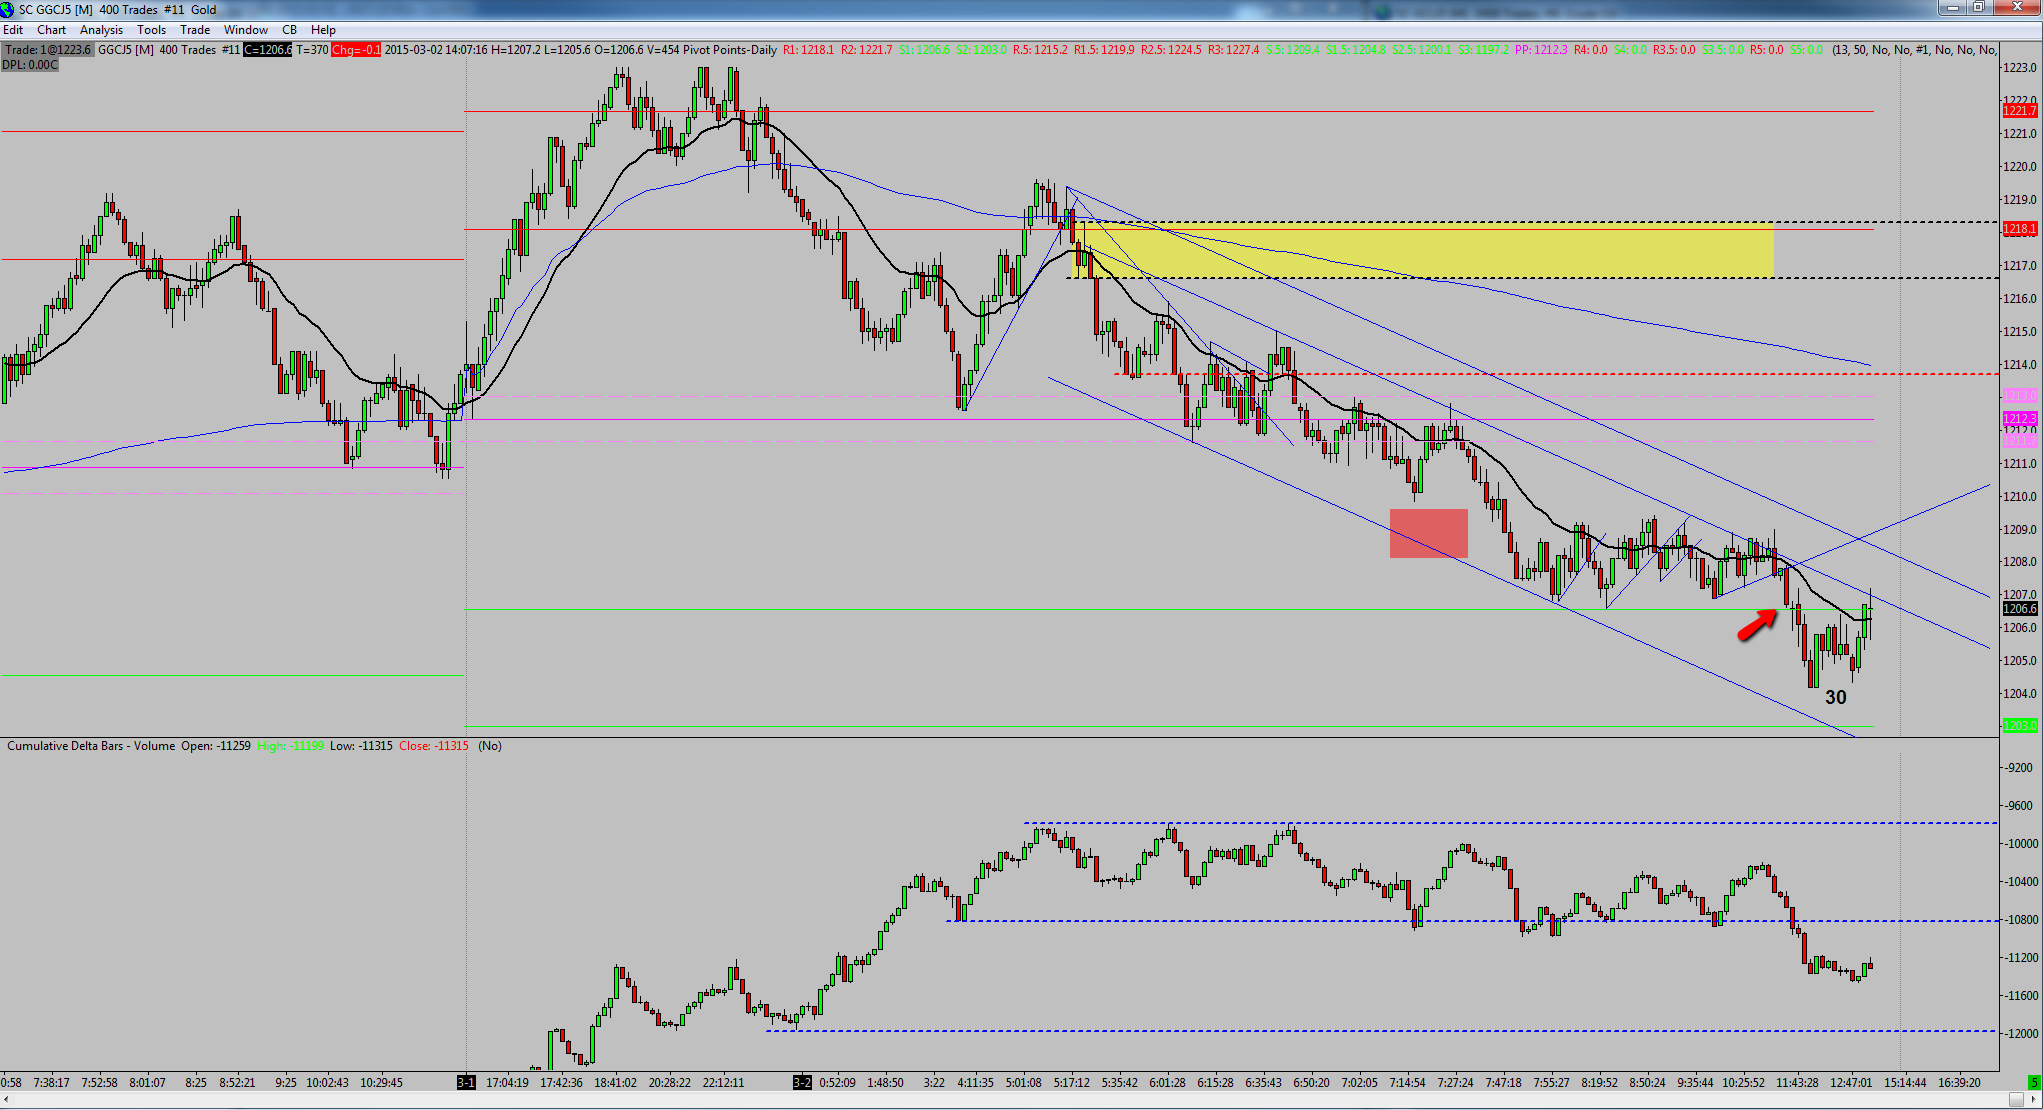This screenshot has width=2043, height=1110.
Task: Click the scrollbar's left arrow button
Action: click(x=6, y=1100)
